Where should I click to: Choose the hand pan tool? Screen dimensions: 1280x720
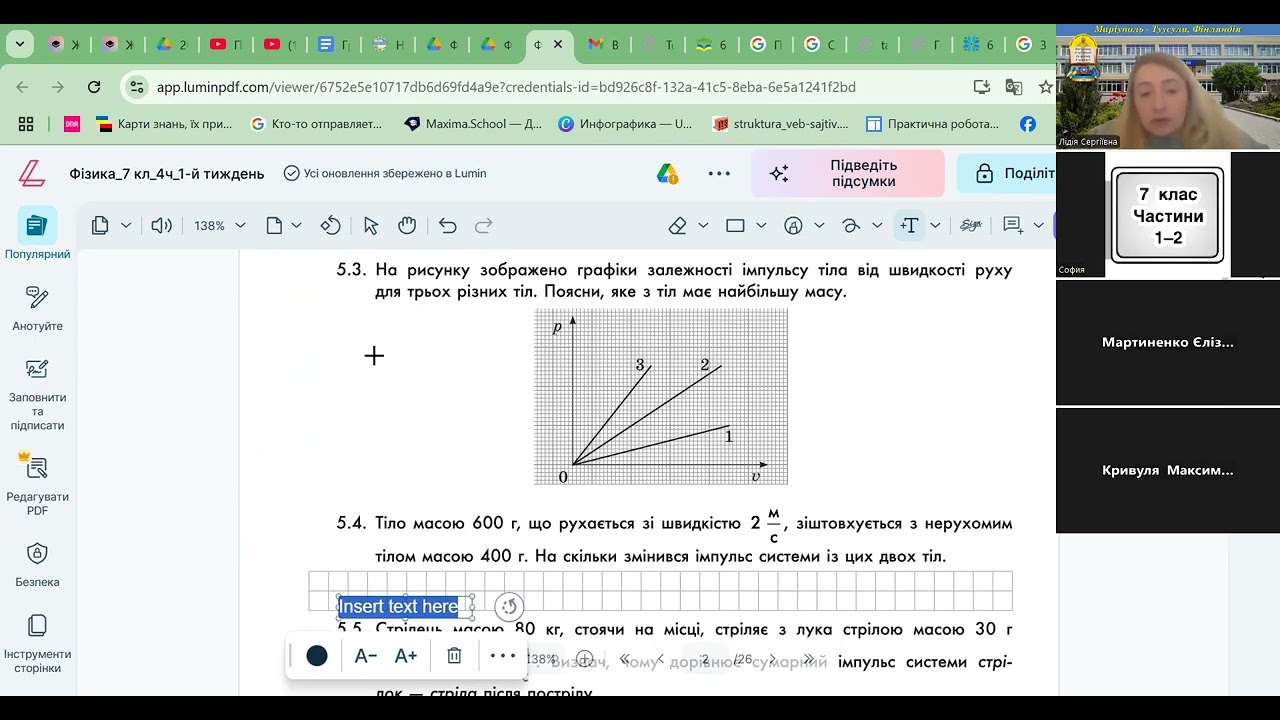(407, 226)
